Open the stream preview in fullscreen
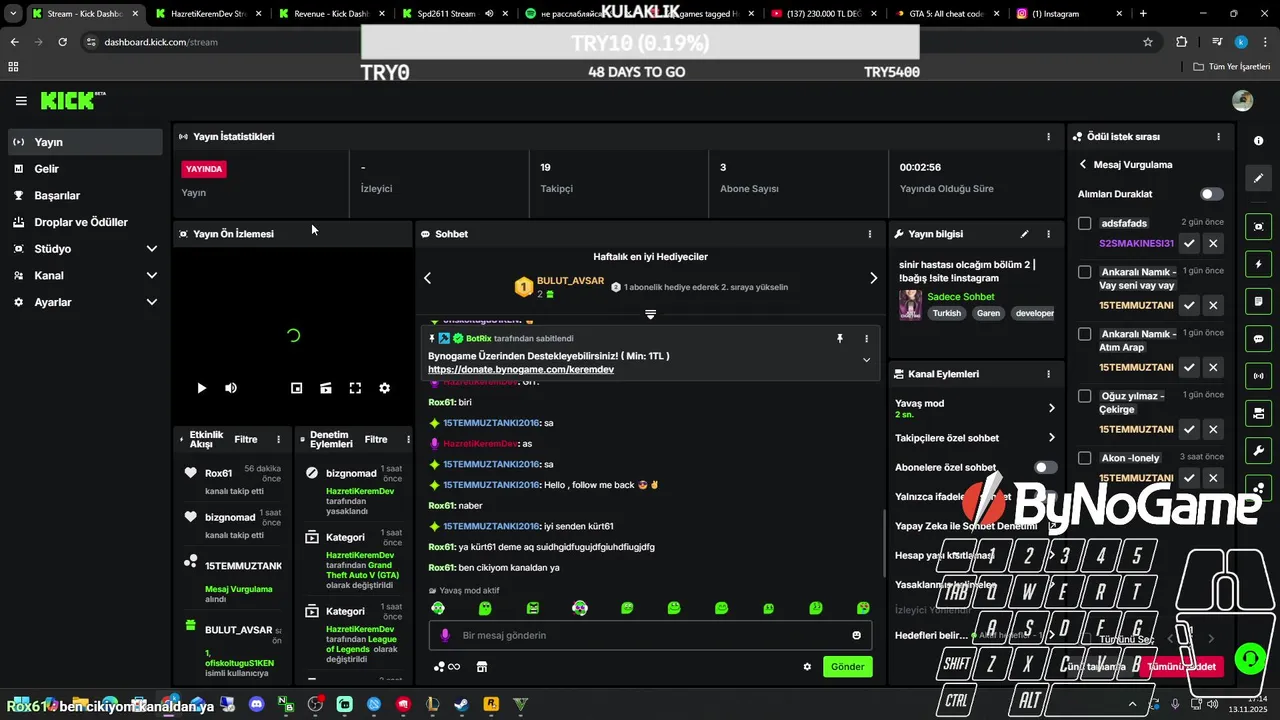1280x720 pixels. (x=355, y=388)
